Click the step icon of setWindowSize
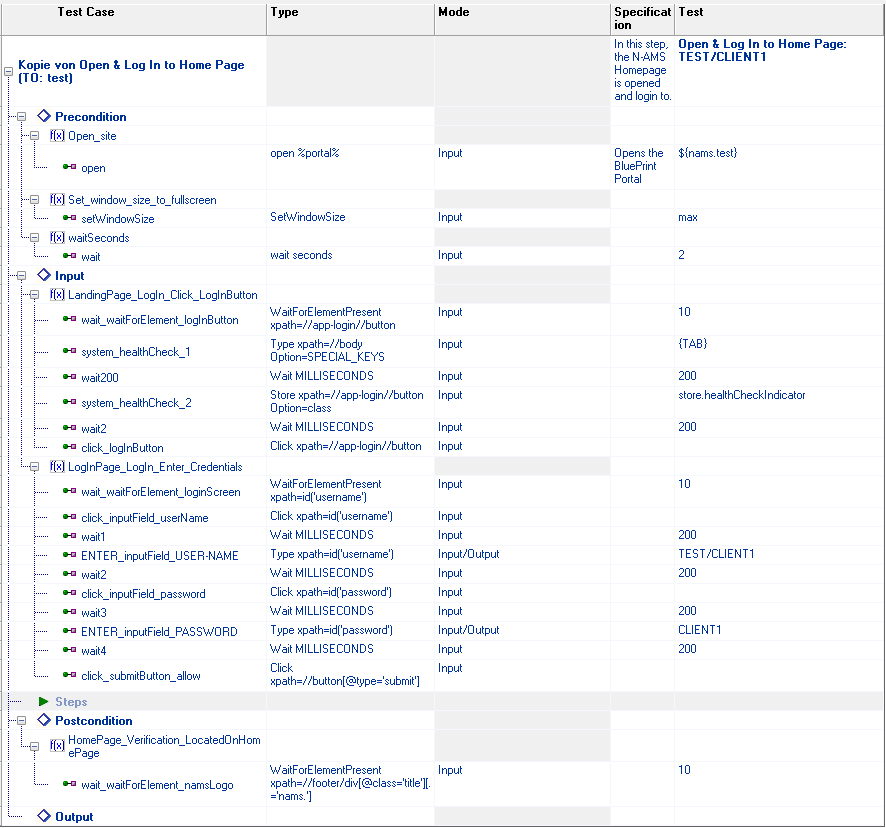This screenshot has height=828, width=886. [70, 218]
